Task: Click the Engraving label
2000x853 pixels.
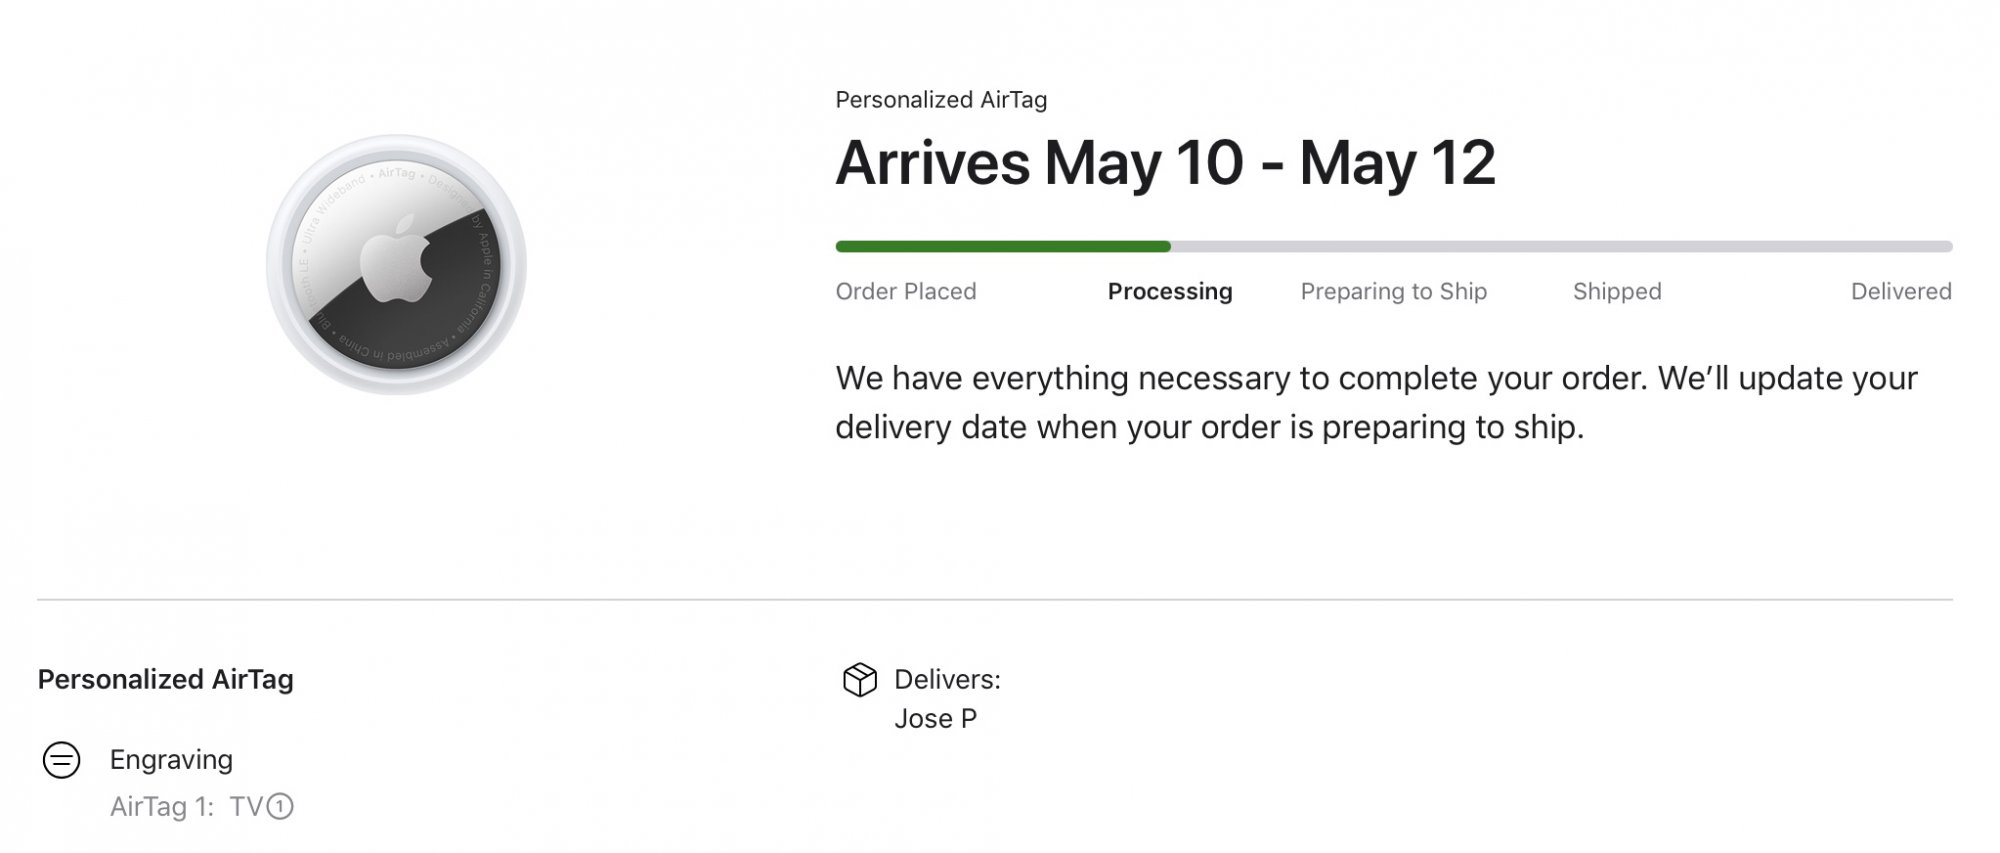Action: click(171, 760)
